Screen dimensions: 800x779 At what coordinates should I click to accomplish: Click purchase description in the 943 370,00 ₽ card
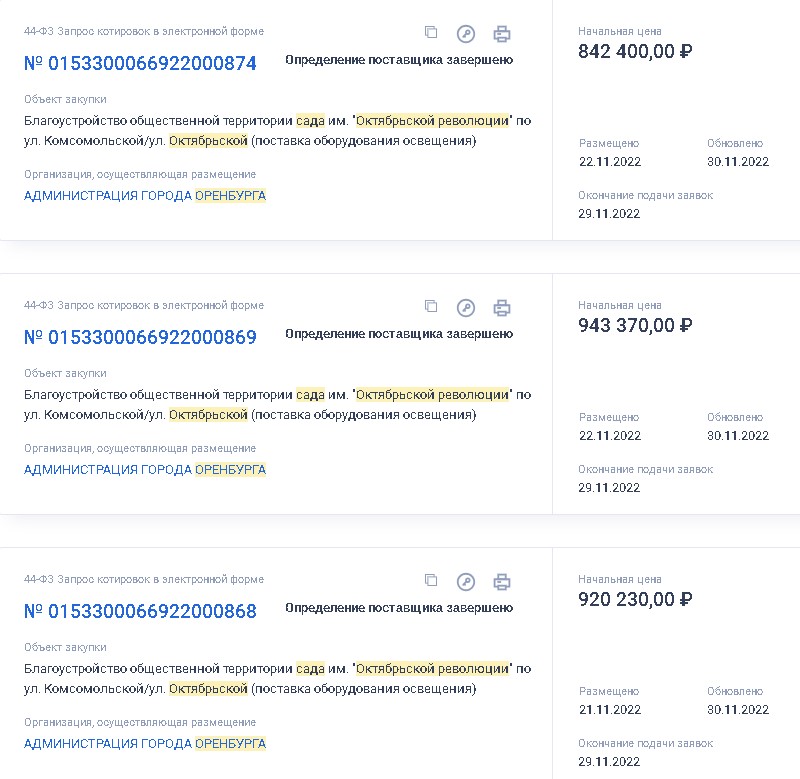277,405
